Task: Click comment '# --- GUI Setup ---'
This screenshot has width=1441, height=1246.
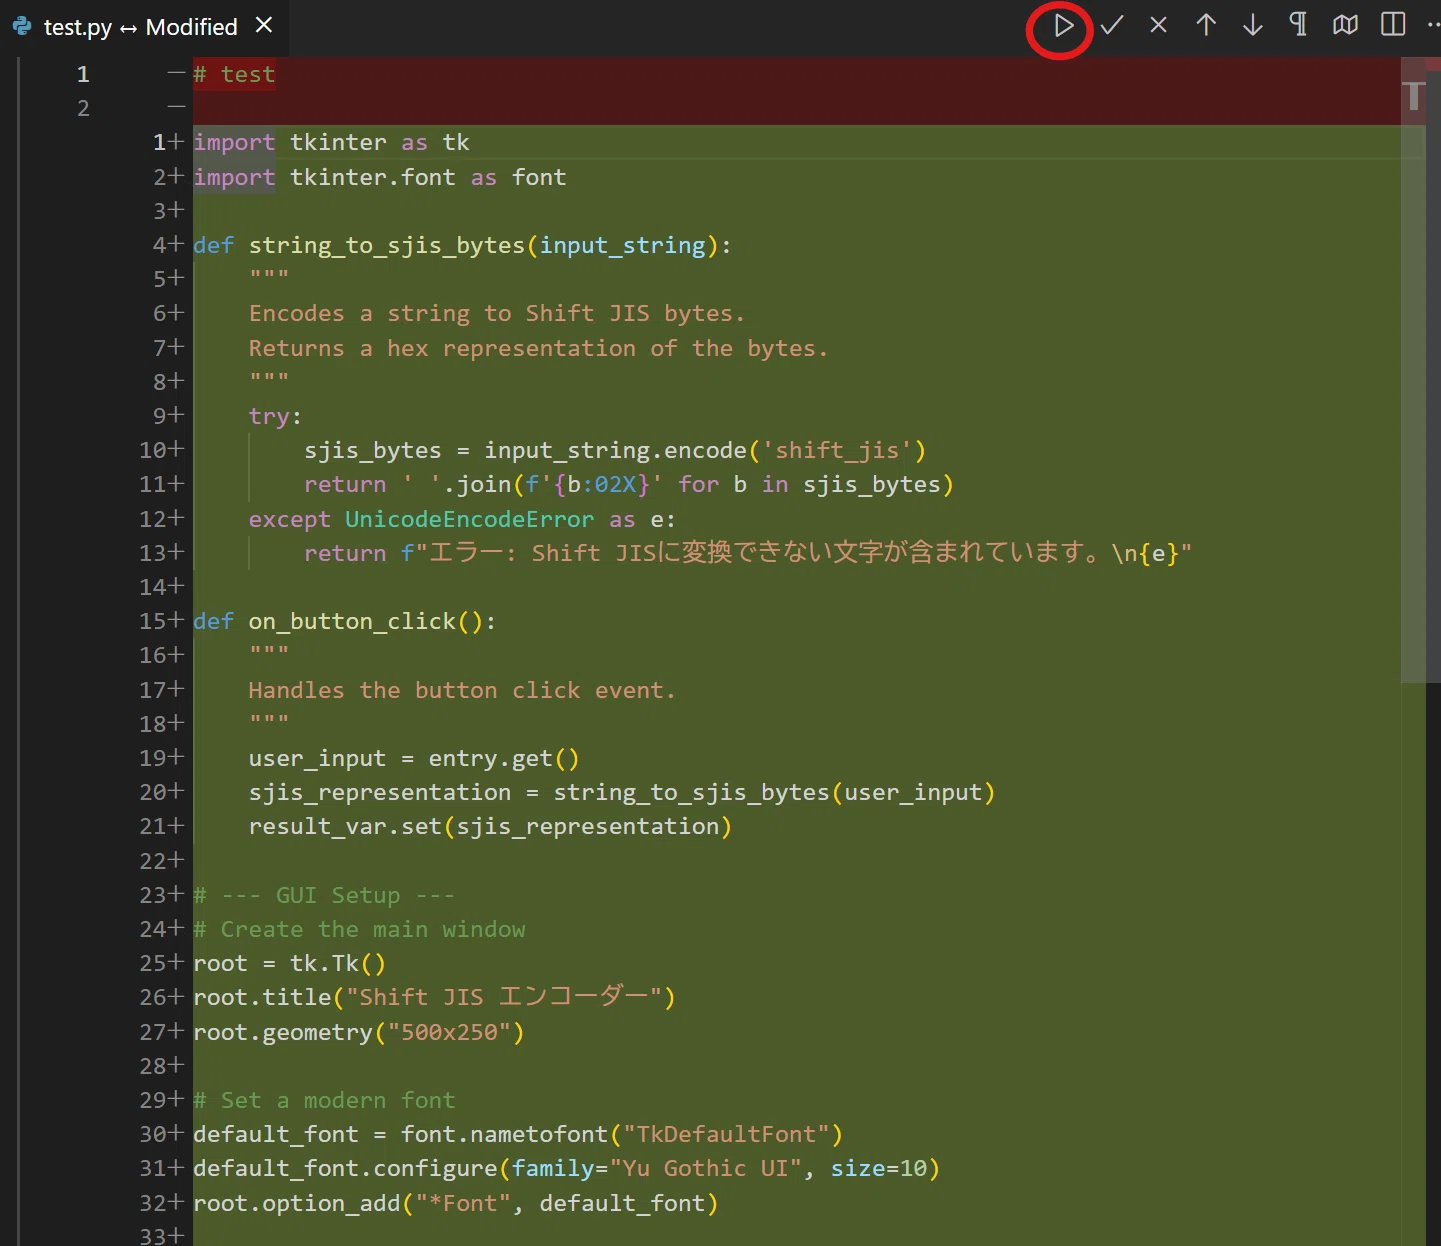Action: click(324, 895)
